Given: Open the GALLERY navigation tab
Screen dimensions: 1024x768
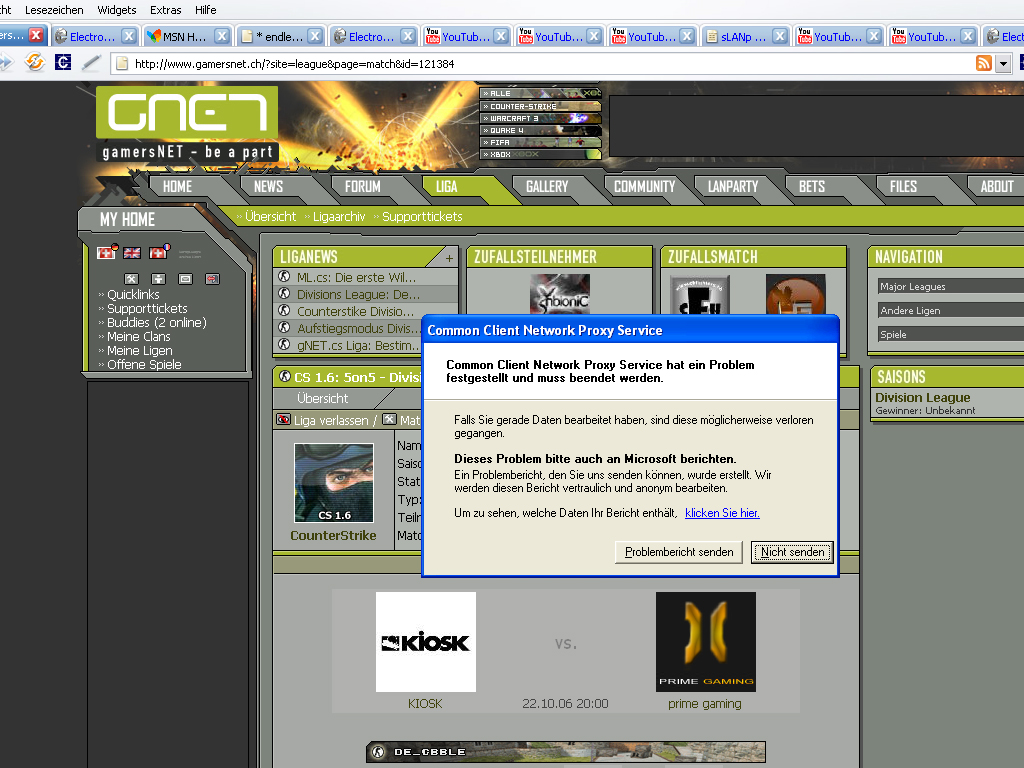Looking at the screenshot, I should (547, 187).
